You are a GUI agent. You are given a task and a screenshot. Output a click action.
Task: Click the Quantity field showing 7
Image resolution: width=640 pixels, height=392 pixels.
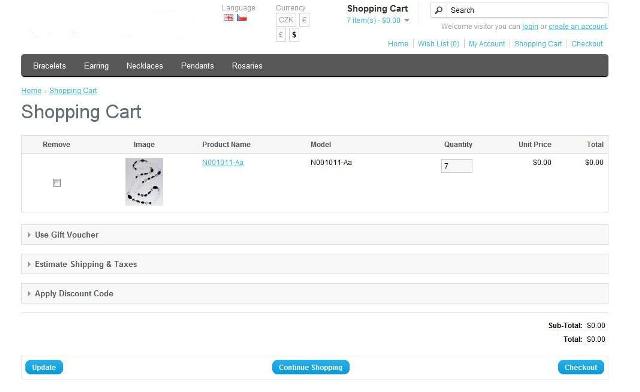(x=457, y=166)
